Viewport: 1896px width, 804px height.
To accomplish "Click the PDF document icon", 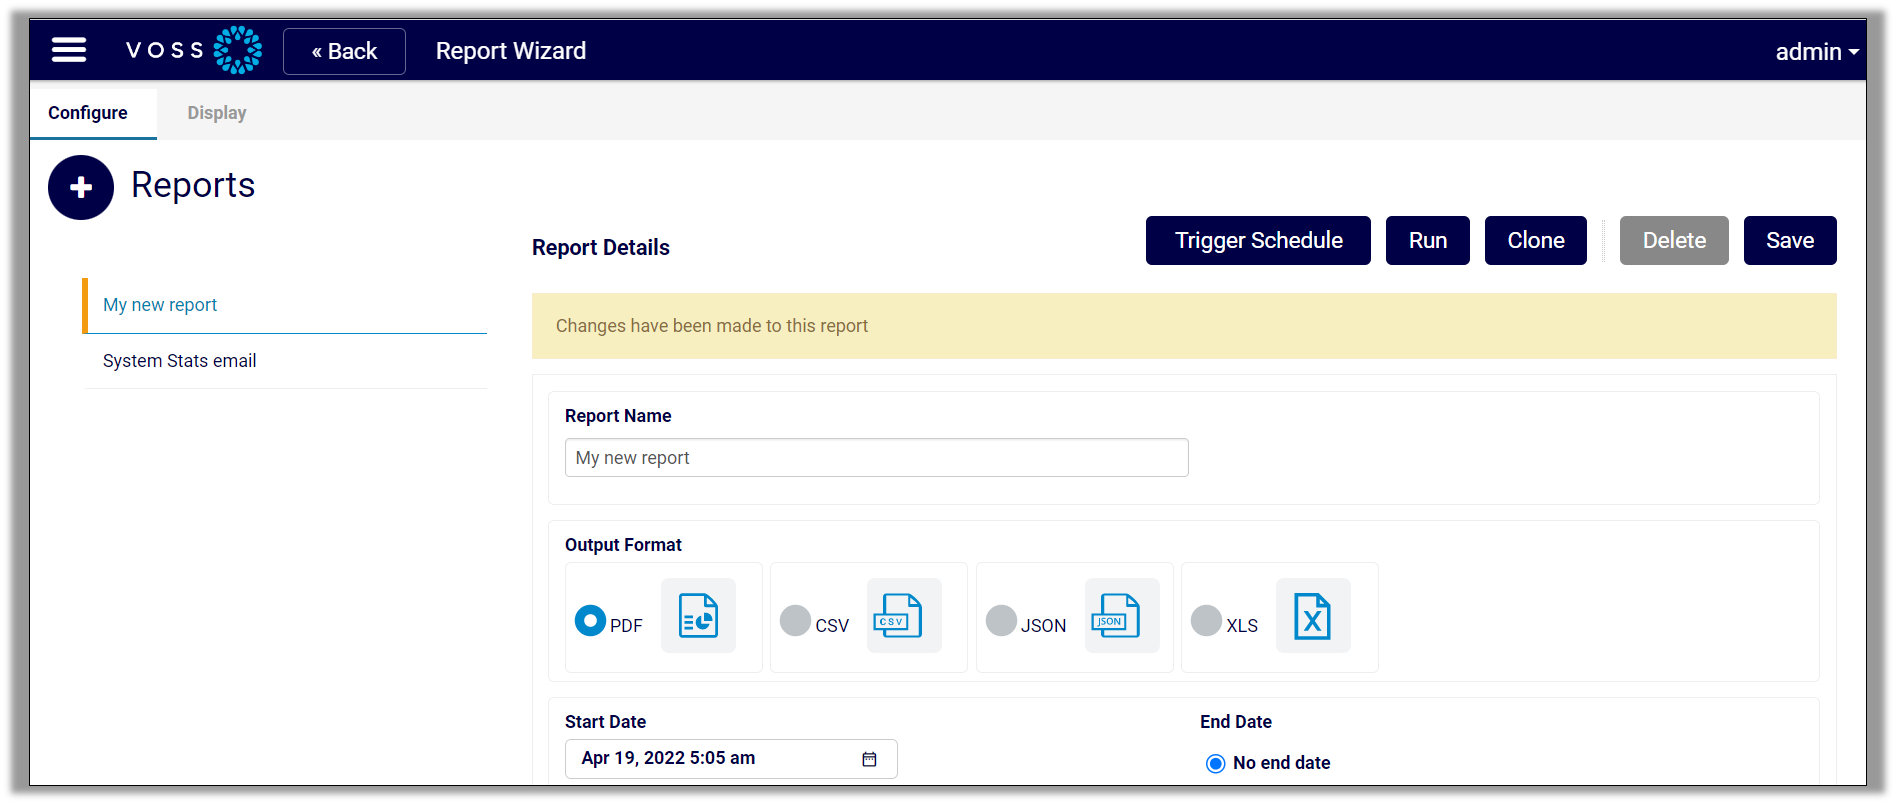I will click(x=698, y=615).
